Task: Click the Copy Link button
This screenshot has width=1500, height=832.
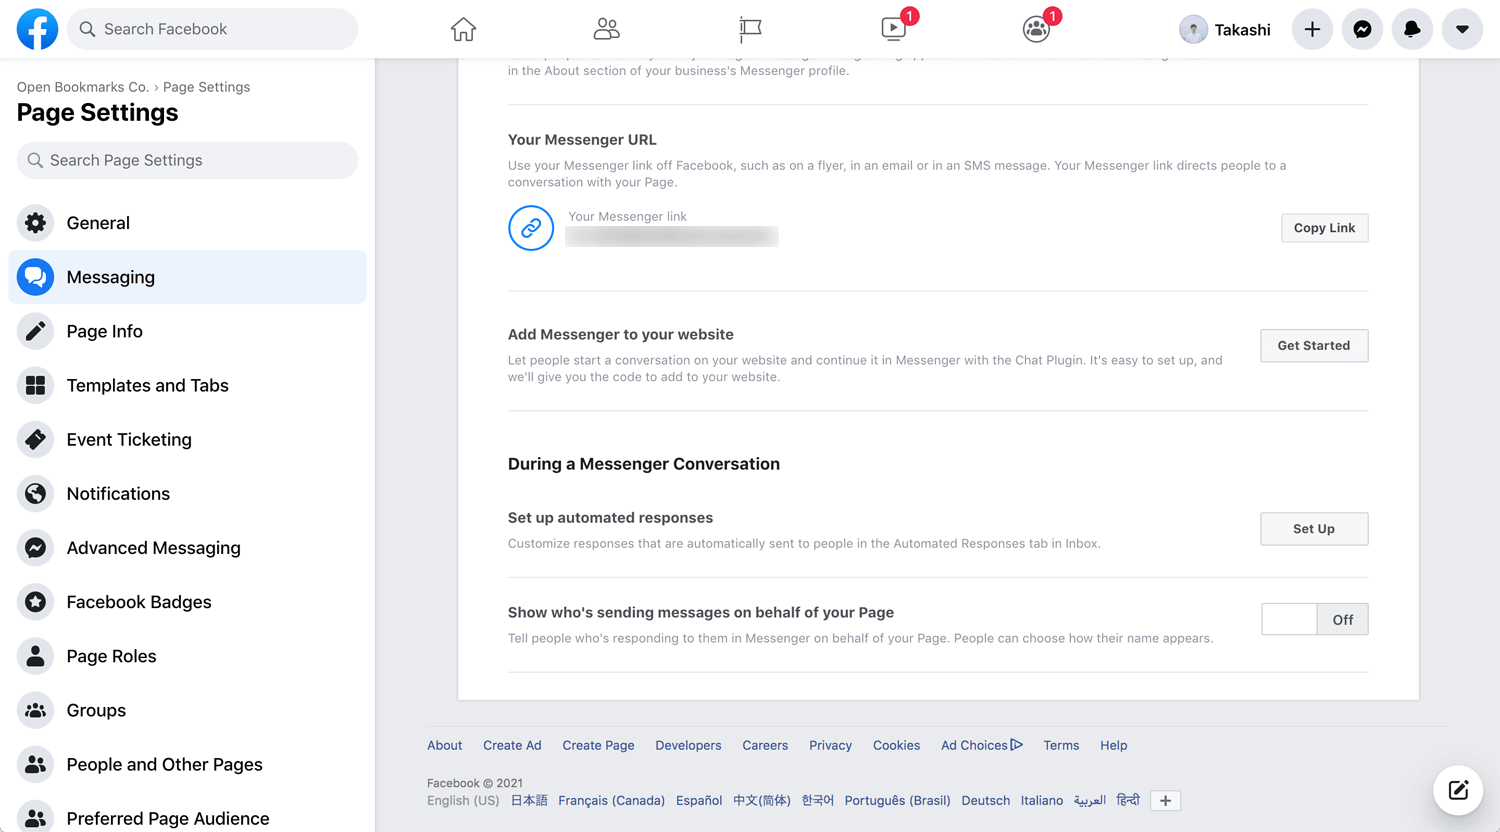Action: [x=1324, y=228]
